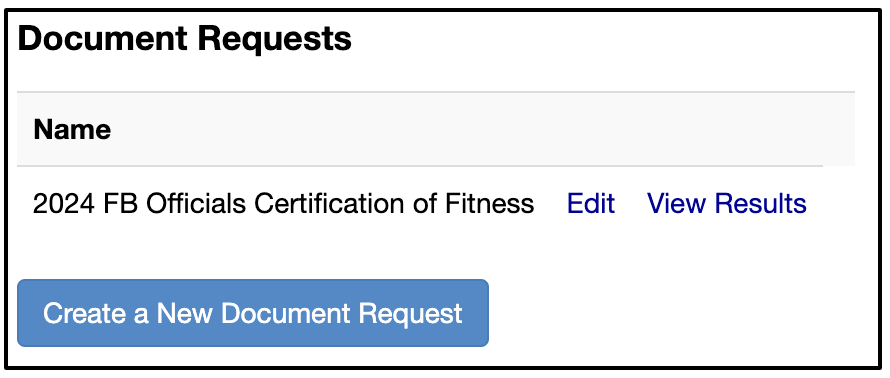Start a new document request
Image resolution: width=890 pixels, height=378 pixels.
point(253,313)
